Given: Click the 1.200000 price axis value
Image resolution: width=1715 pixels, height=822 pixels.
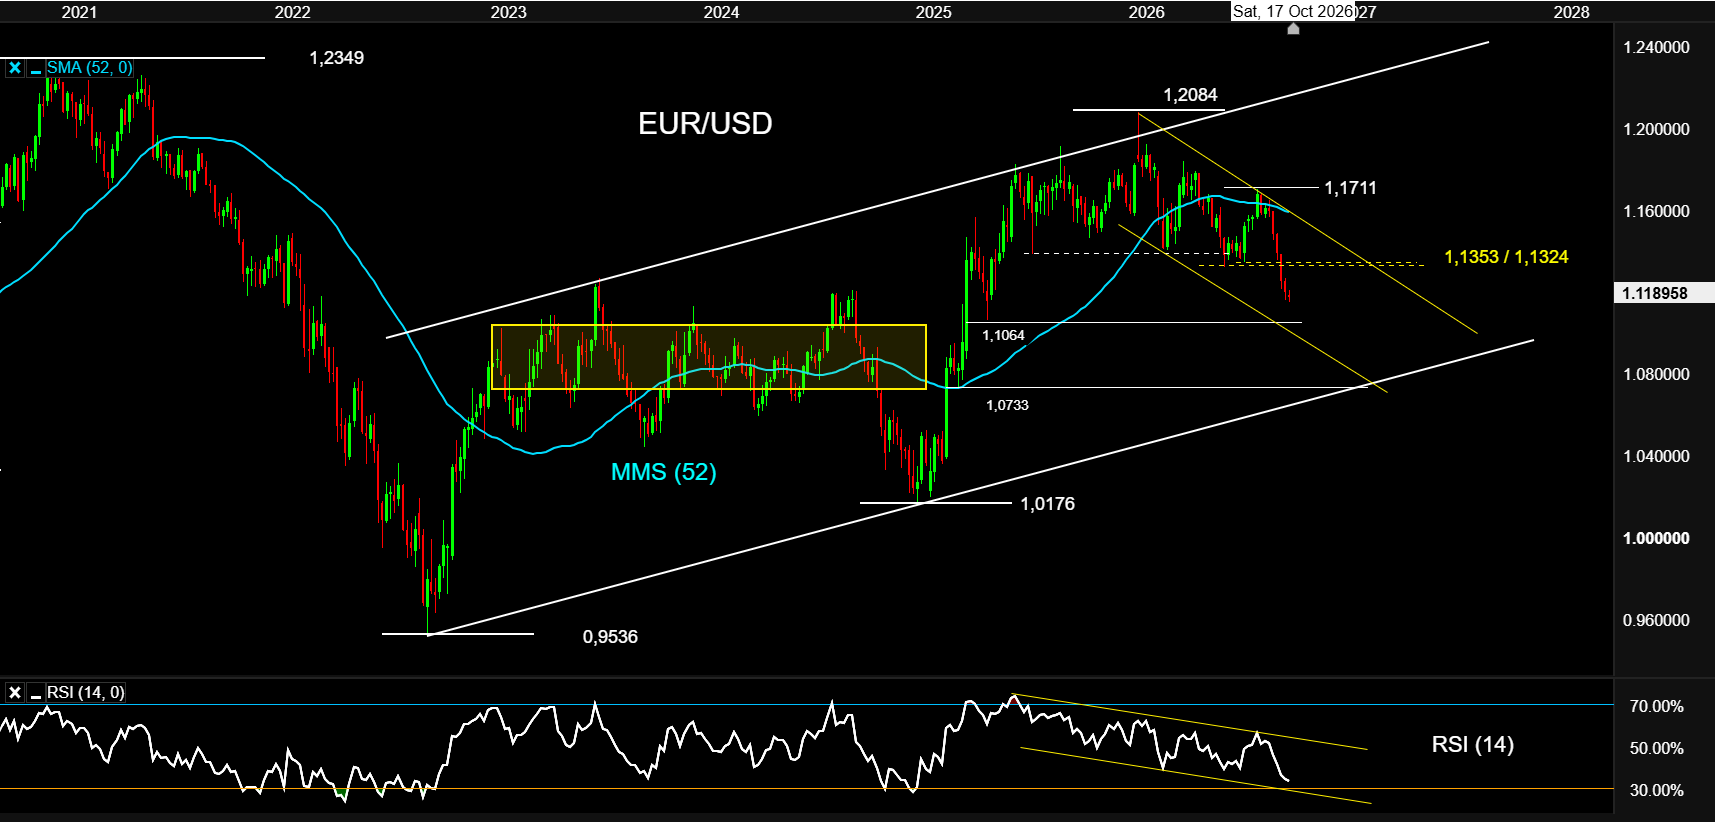Looking at the screenshot, I should (1656, 129).
